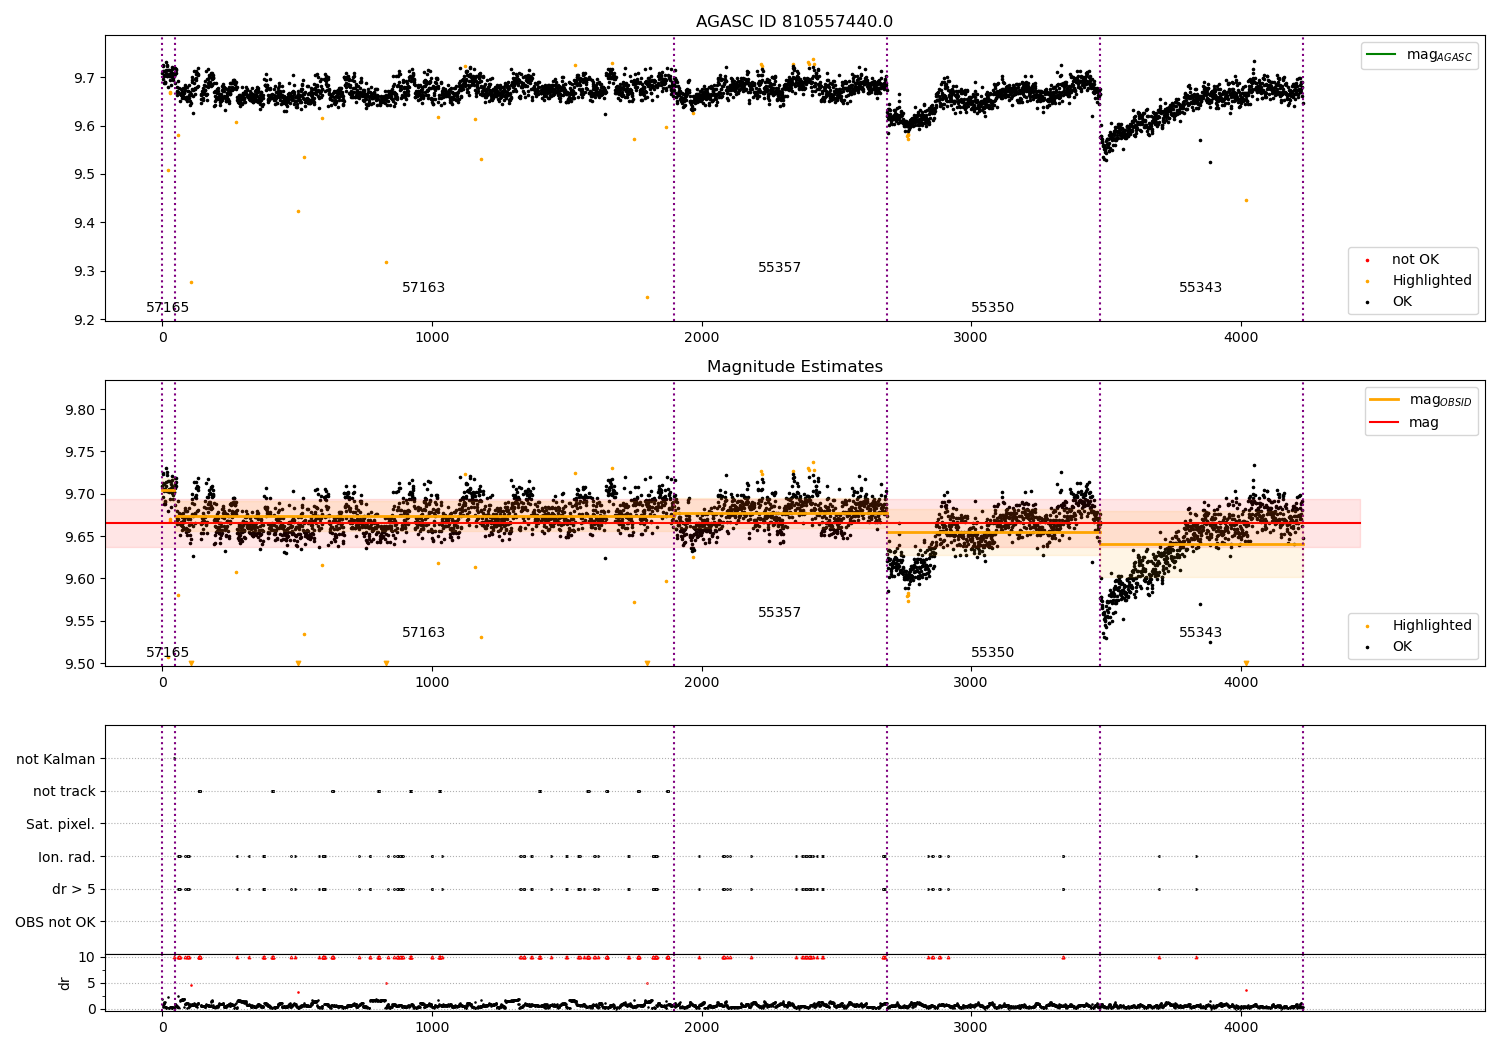Click the title "AGASC ID 810557440.0"
Viewport: 1500px width, 1050px height.
coord(794,22)
